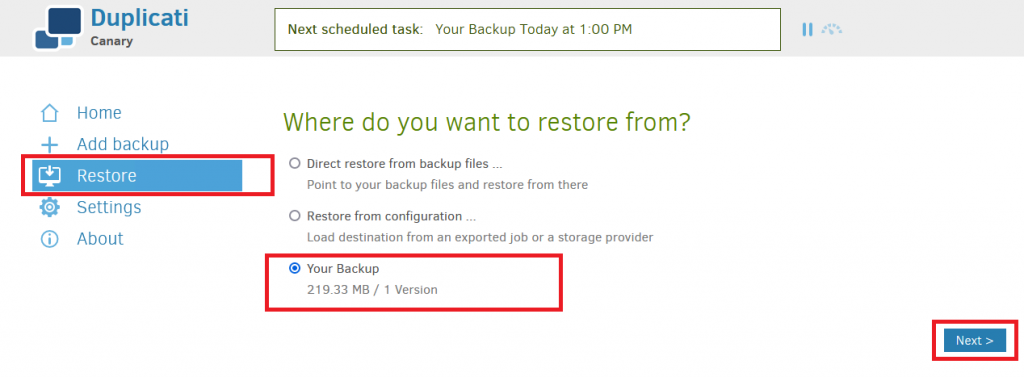
Task: Click the Duplicati title link
Action: tap(140, 18)
